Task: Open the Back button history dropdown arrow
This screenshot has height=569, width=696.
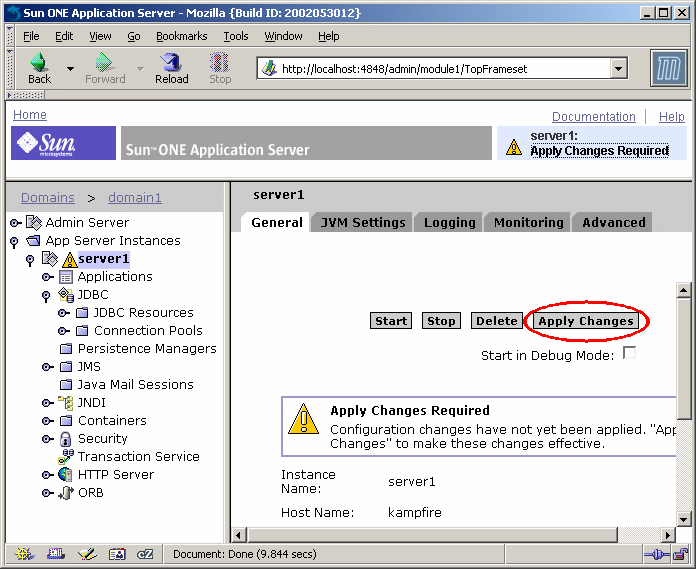Action: coord(70,69)
